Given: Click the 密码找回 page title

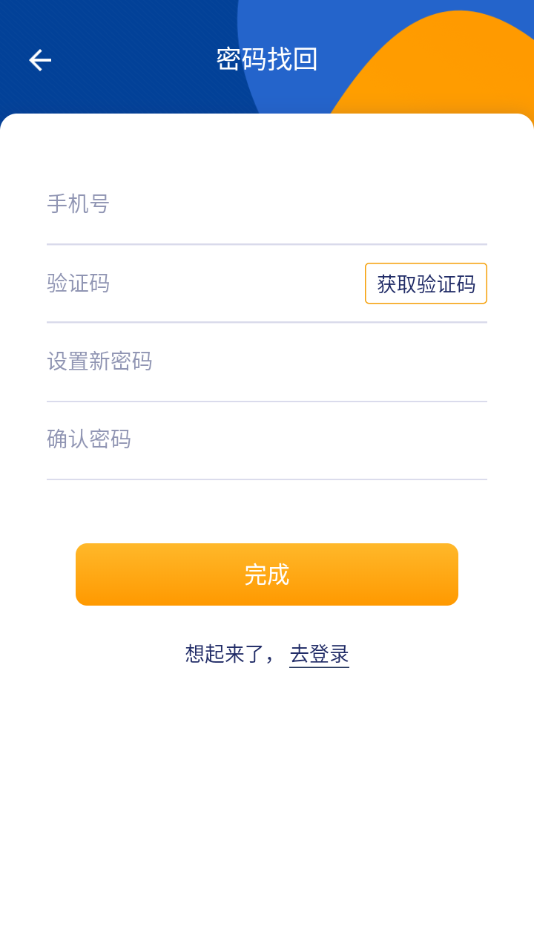Looking at the screenshot, I should [267, 59].
